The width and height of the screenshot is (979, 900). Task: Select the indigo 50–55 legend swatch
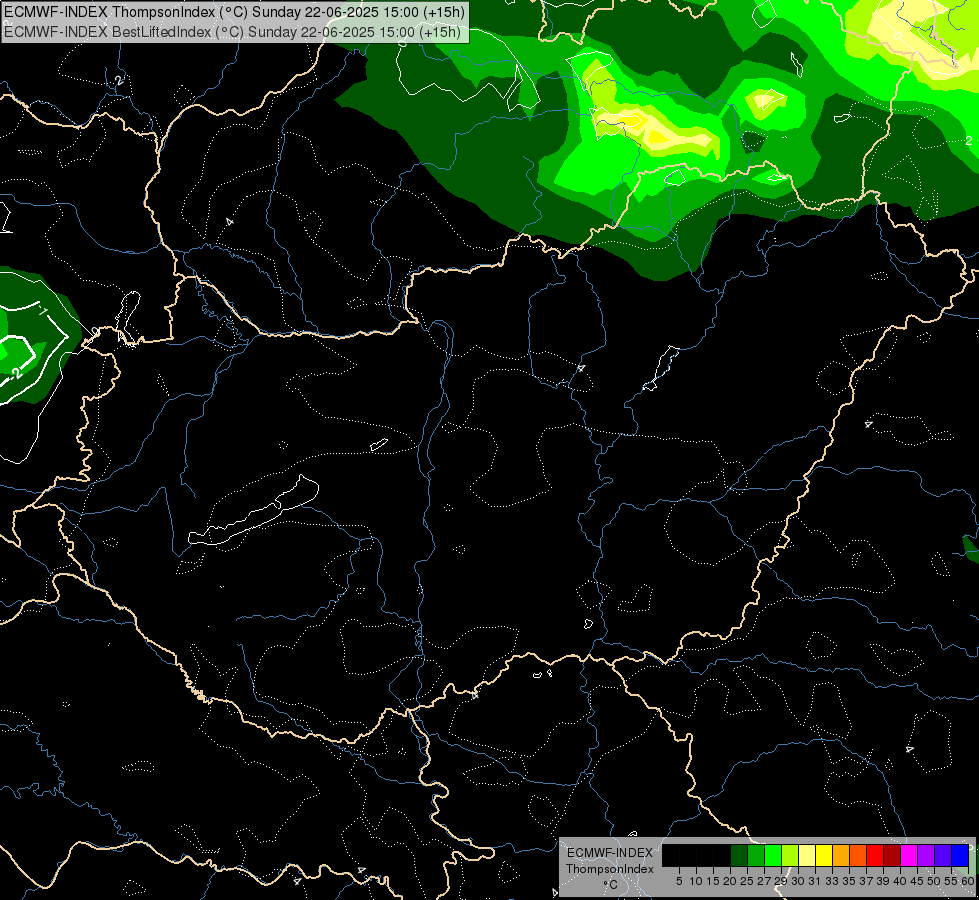943,855
